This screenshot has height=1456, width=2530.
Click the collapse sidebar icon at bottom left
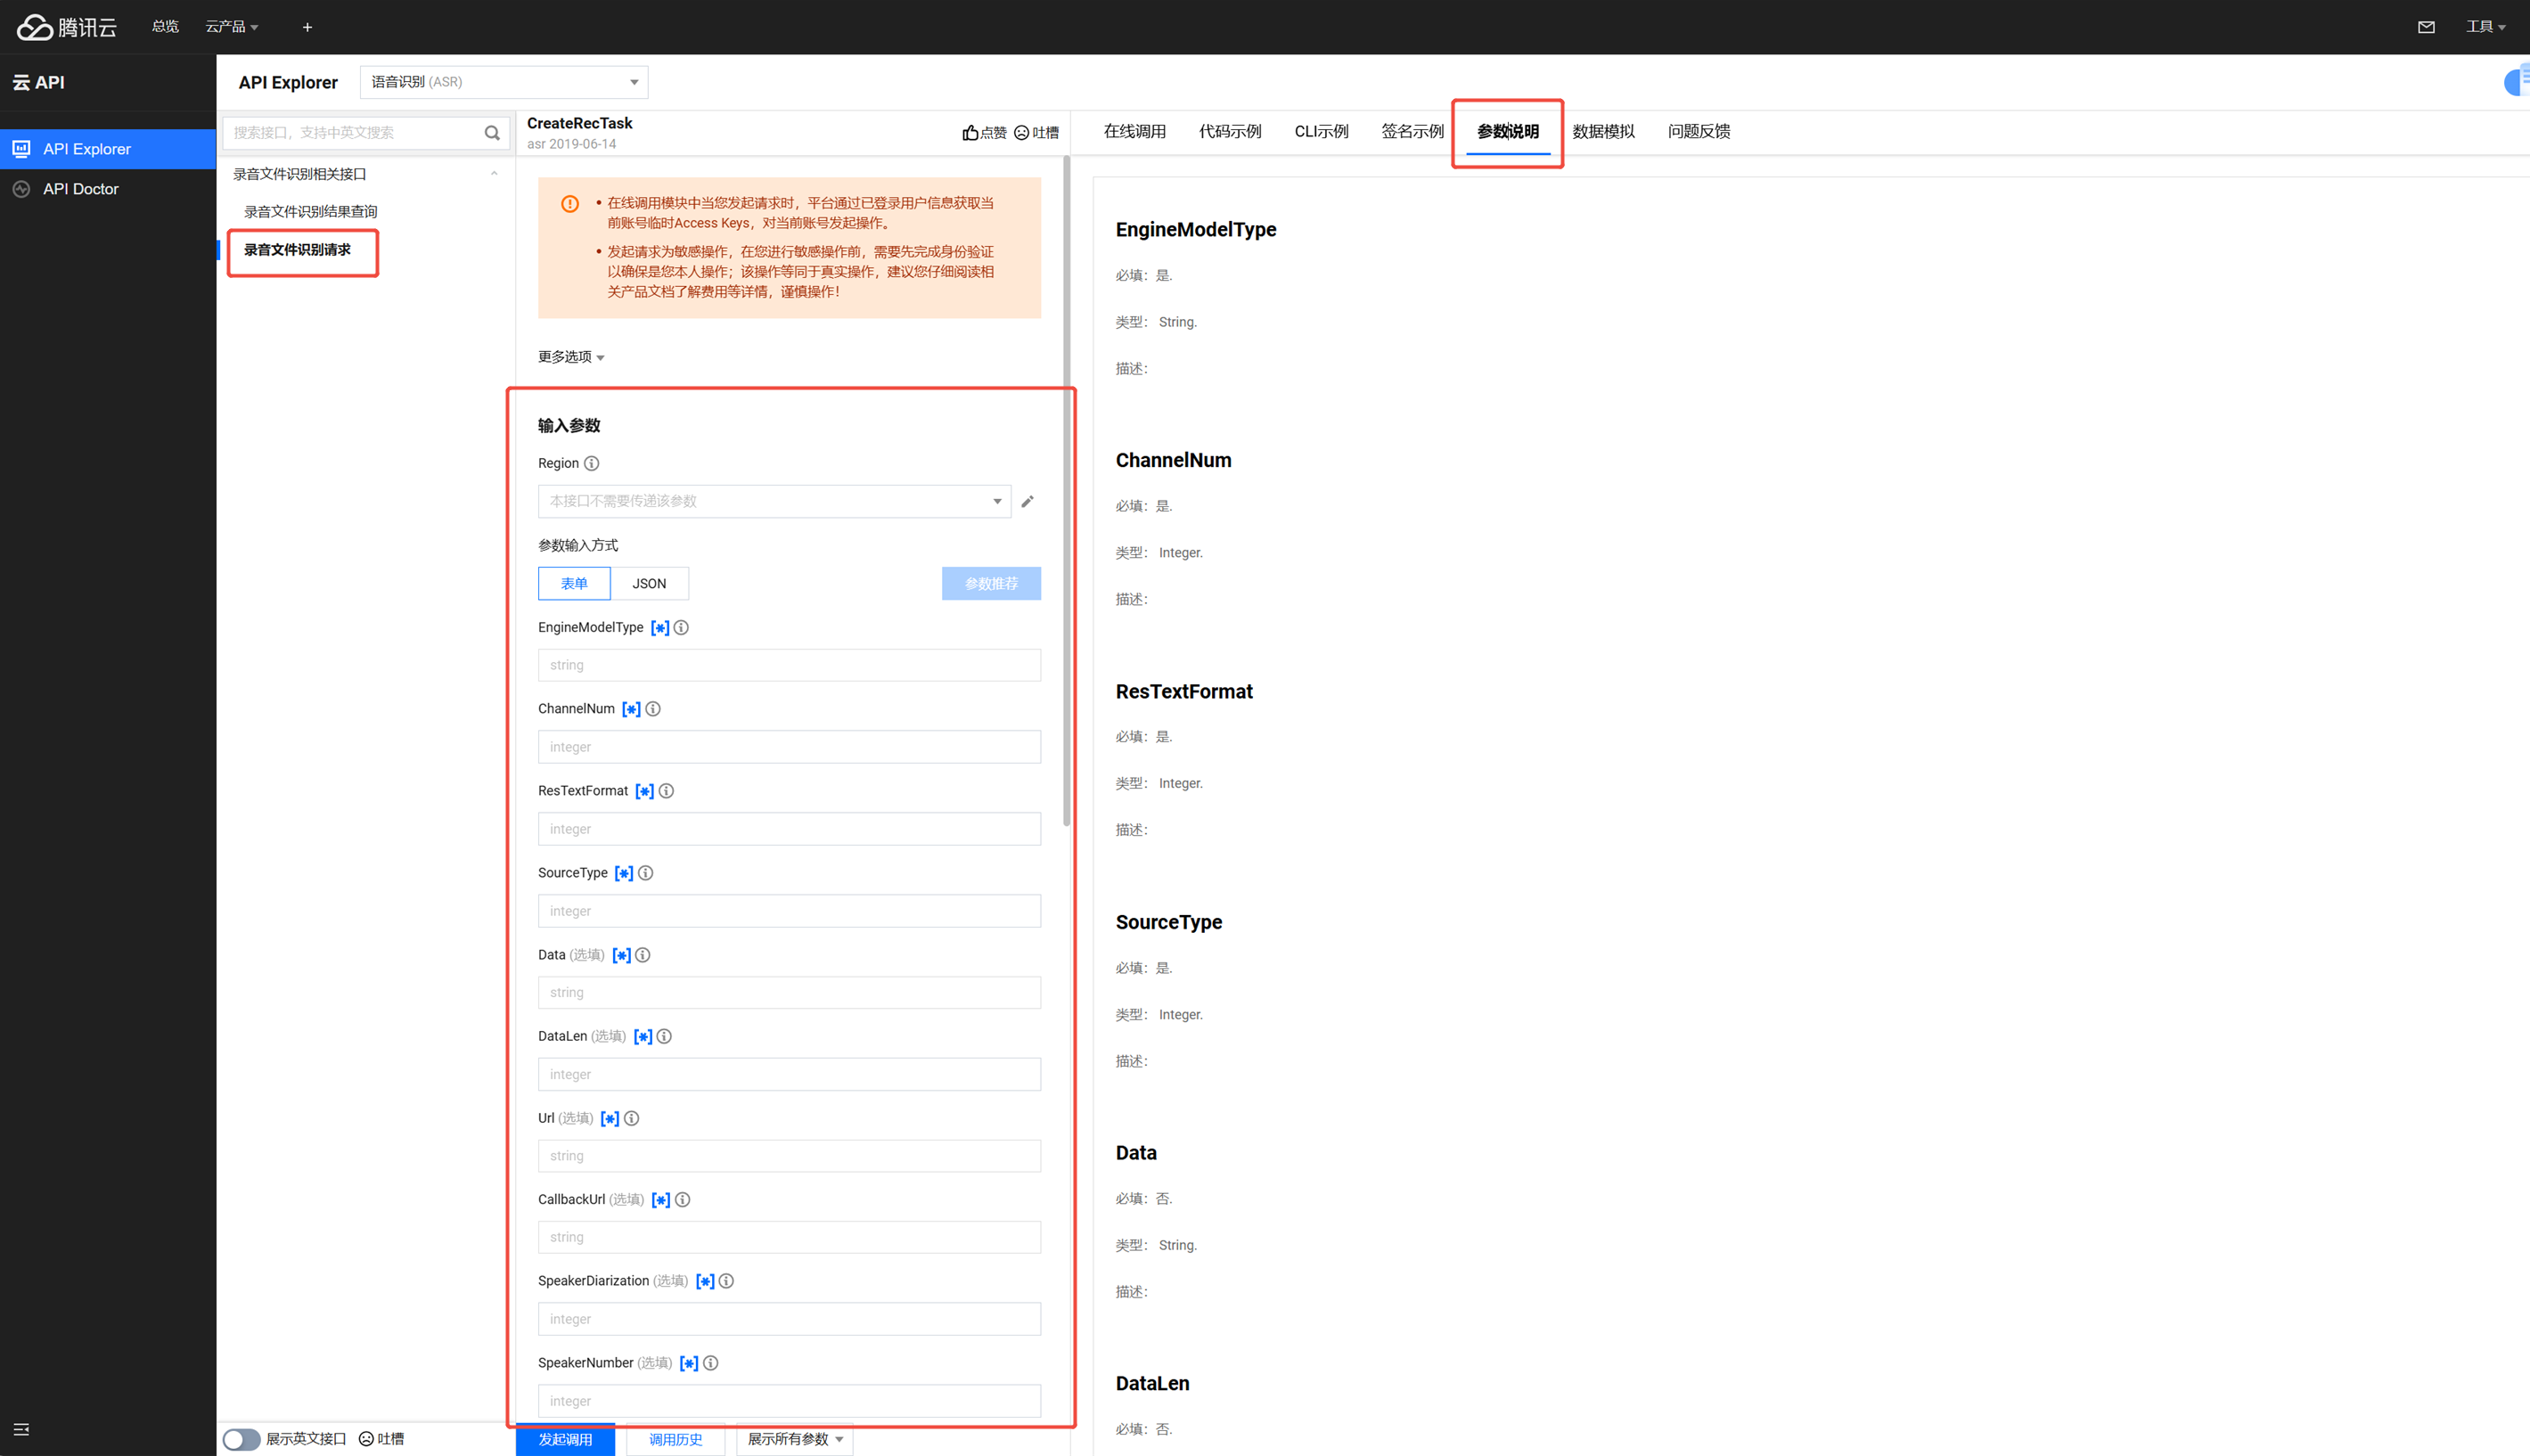[21, 1429]
